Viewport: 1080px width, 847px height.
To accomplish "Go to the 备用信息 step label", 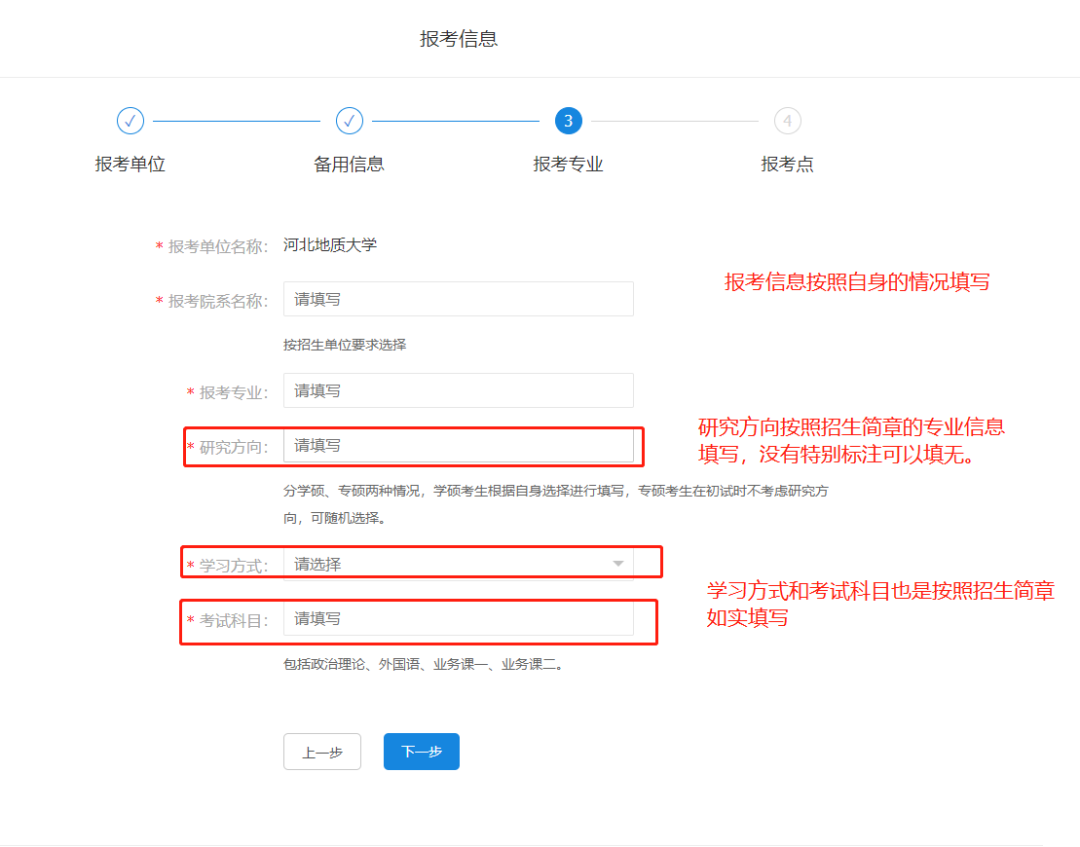I will (349, 165).
